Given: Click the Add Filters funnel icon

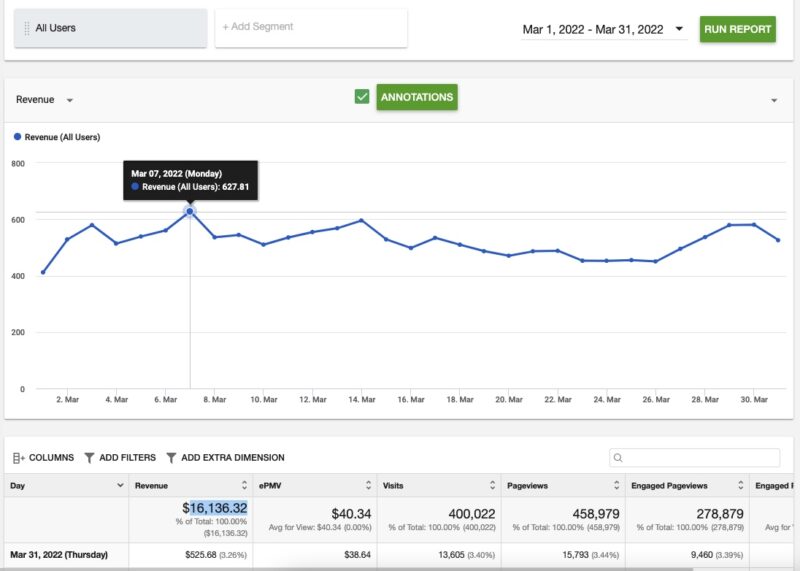Looking at the screenshot, I should pos(89,458).
